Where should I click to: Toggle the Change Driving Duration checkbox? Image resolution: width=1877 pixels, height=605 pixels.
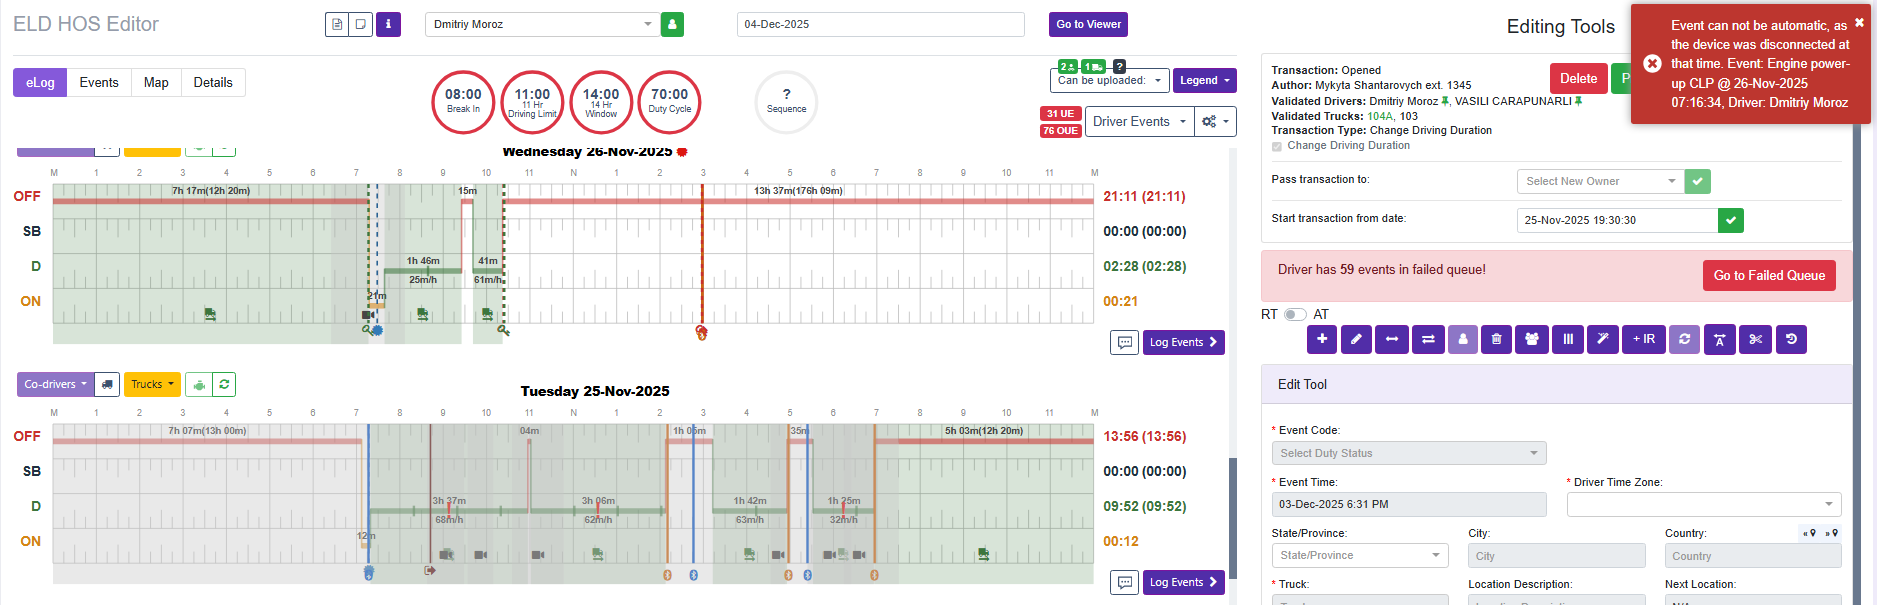click(1276, 146)
